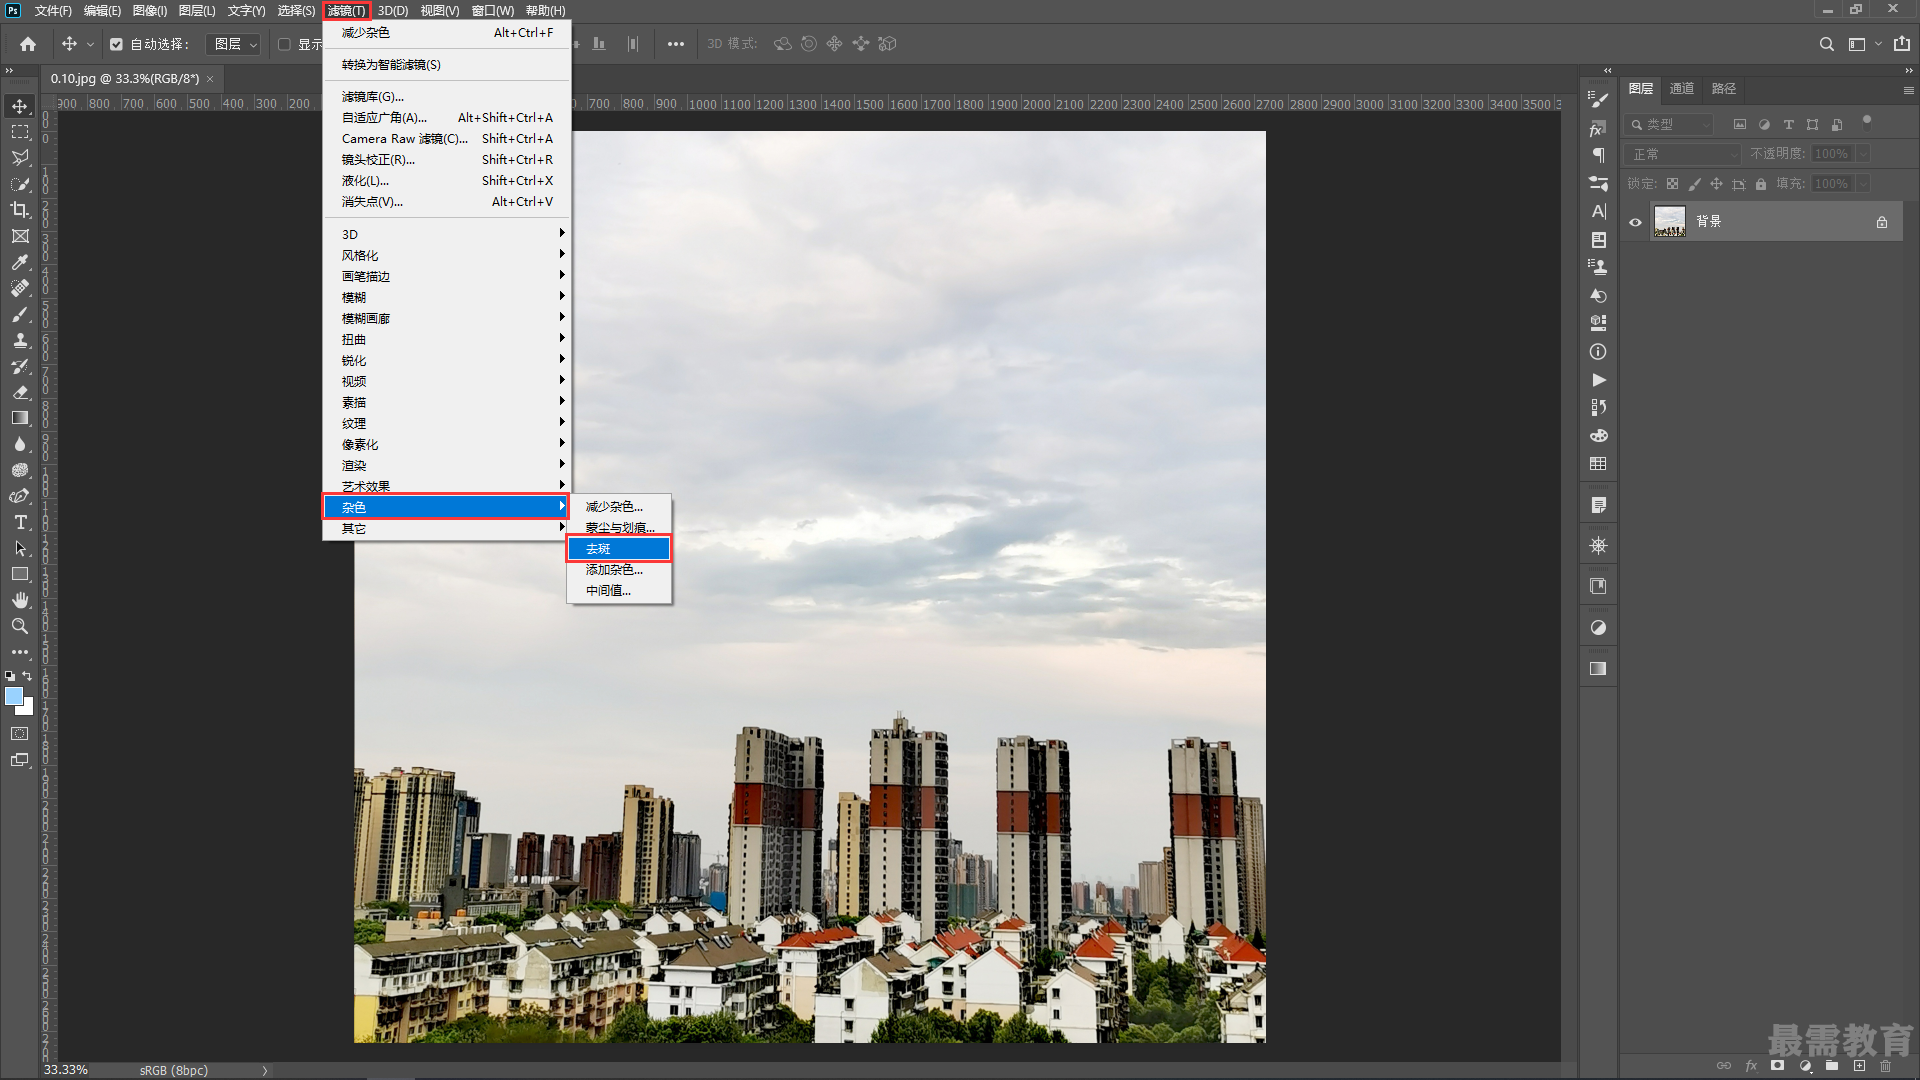
Task: Select the Eyedropper tool
Action: (x=20, y=262)
